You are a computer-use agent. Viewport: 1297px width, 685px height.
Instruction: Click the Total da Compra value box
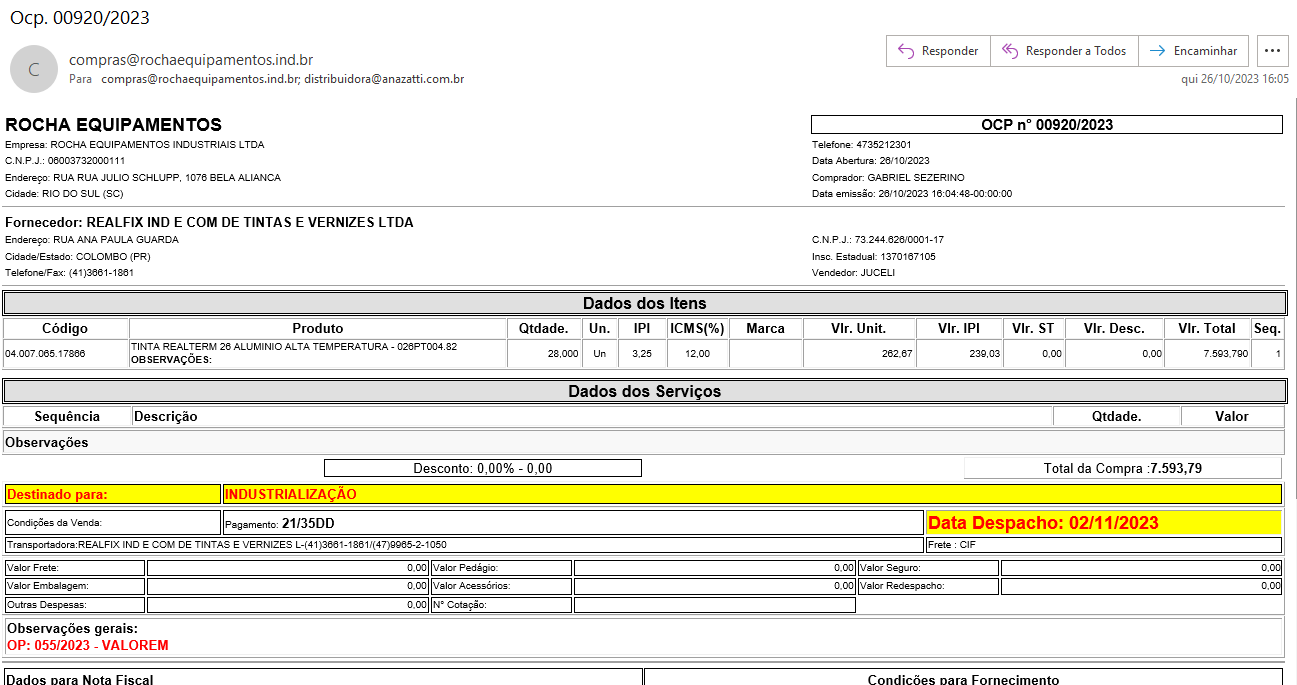[x=1122, y=468]
